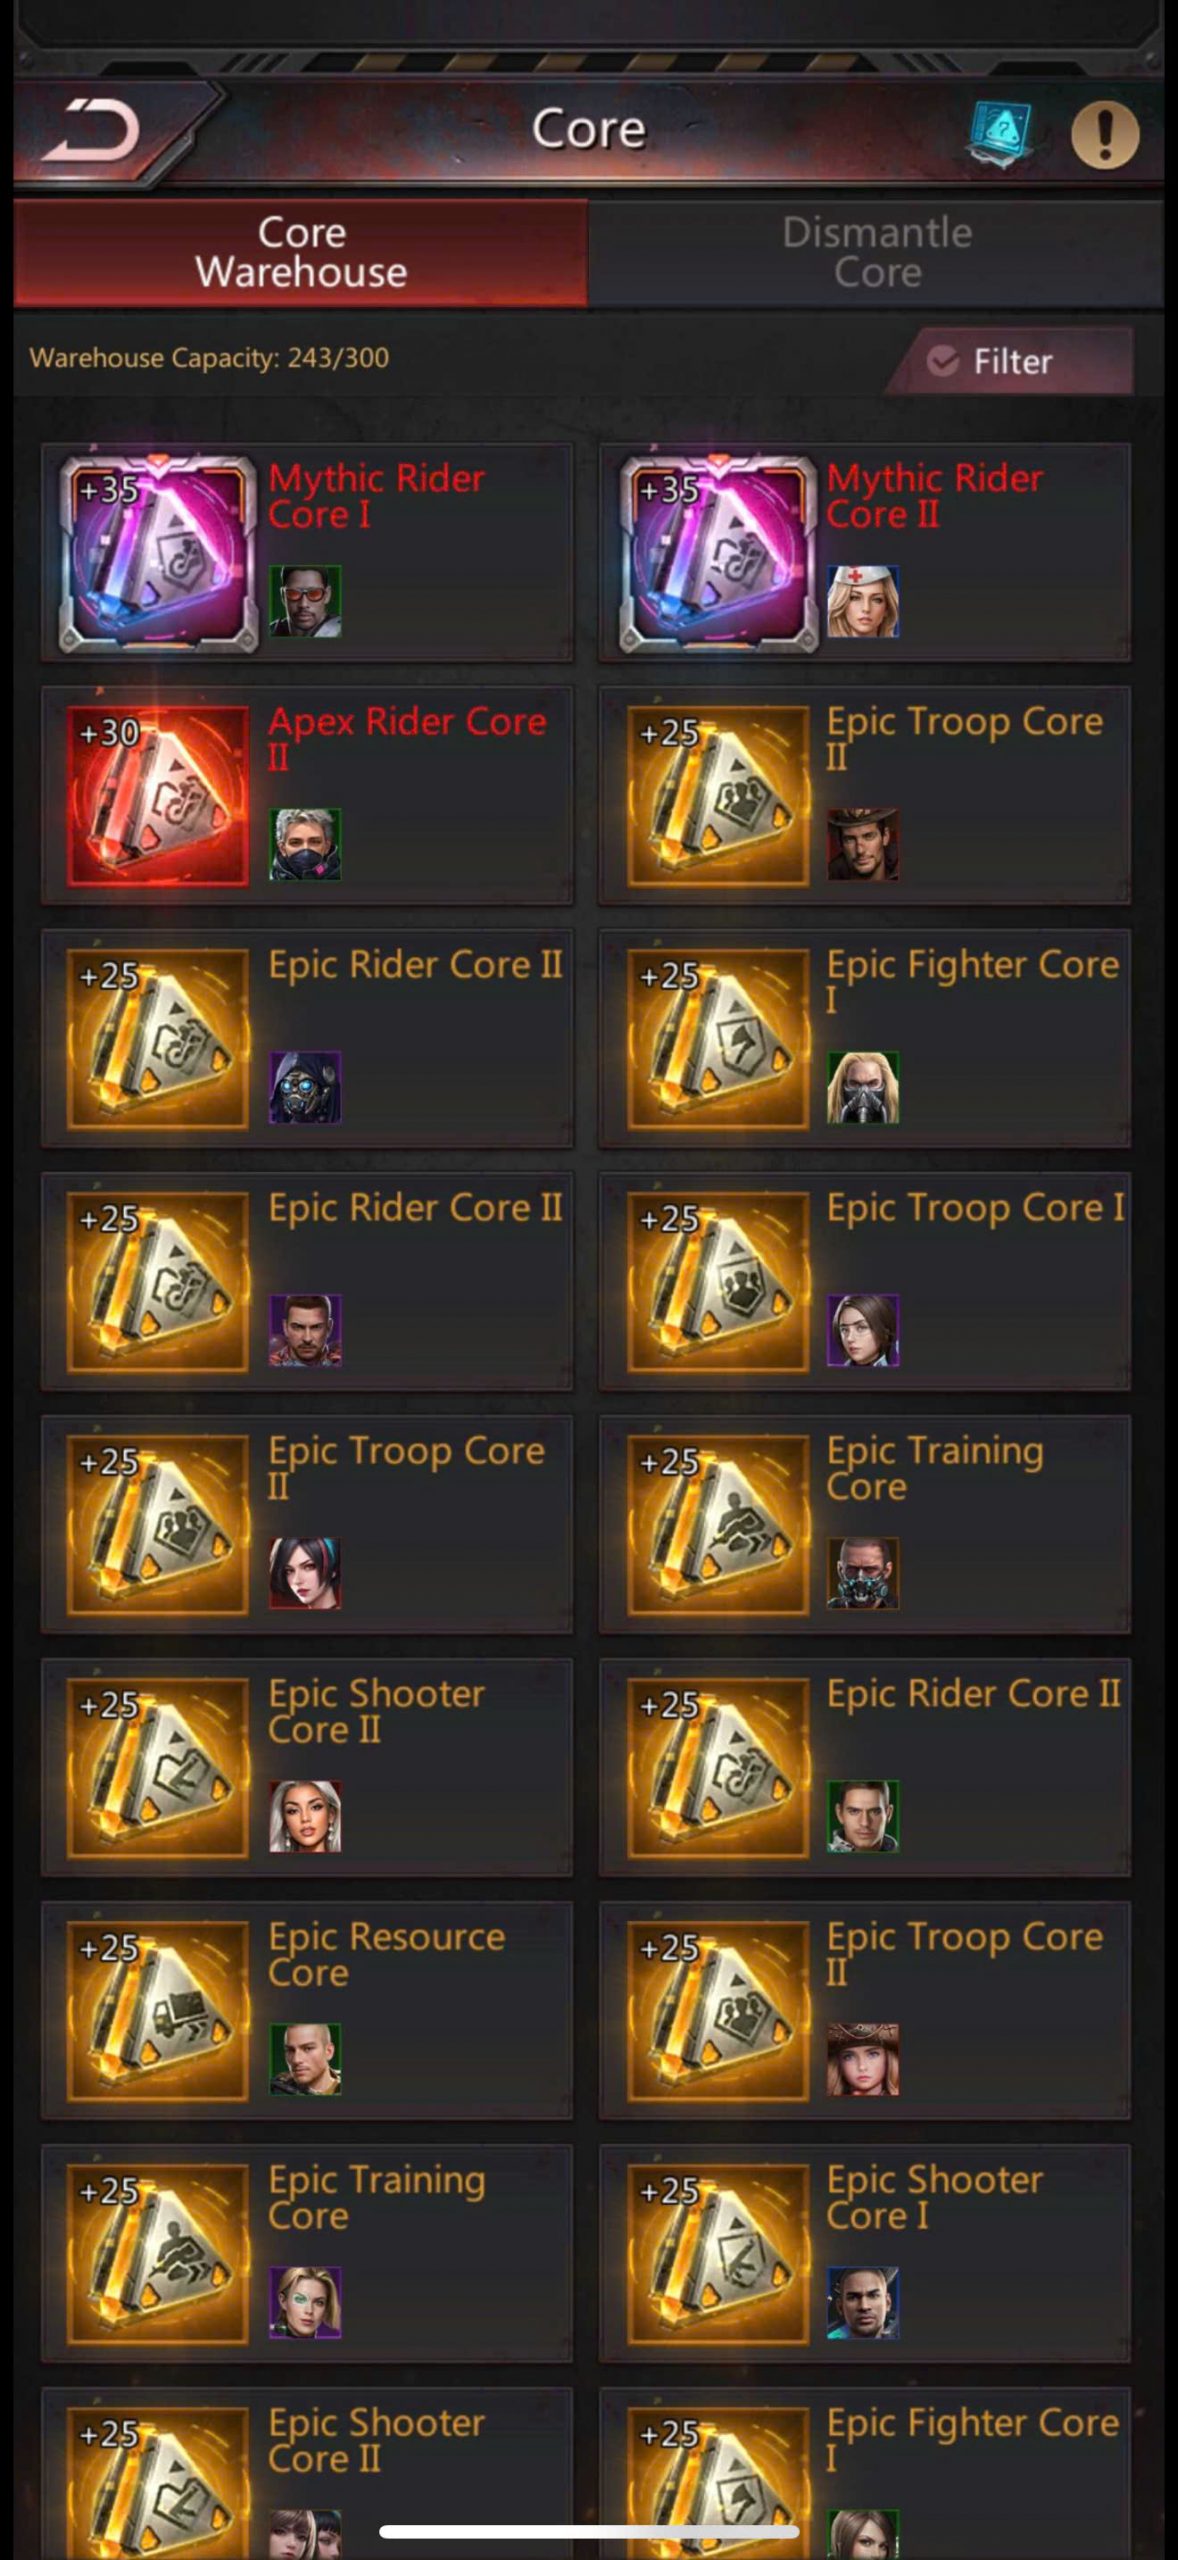1178x2560 pixels.
Task: Switch to the Dismantle Core tab
Action: pos(876,252)
